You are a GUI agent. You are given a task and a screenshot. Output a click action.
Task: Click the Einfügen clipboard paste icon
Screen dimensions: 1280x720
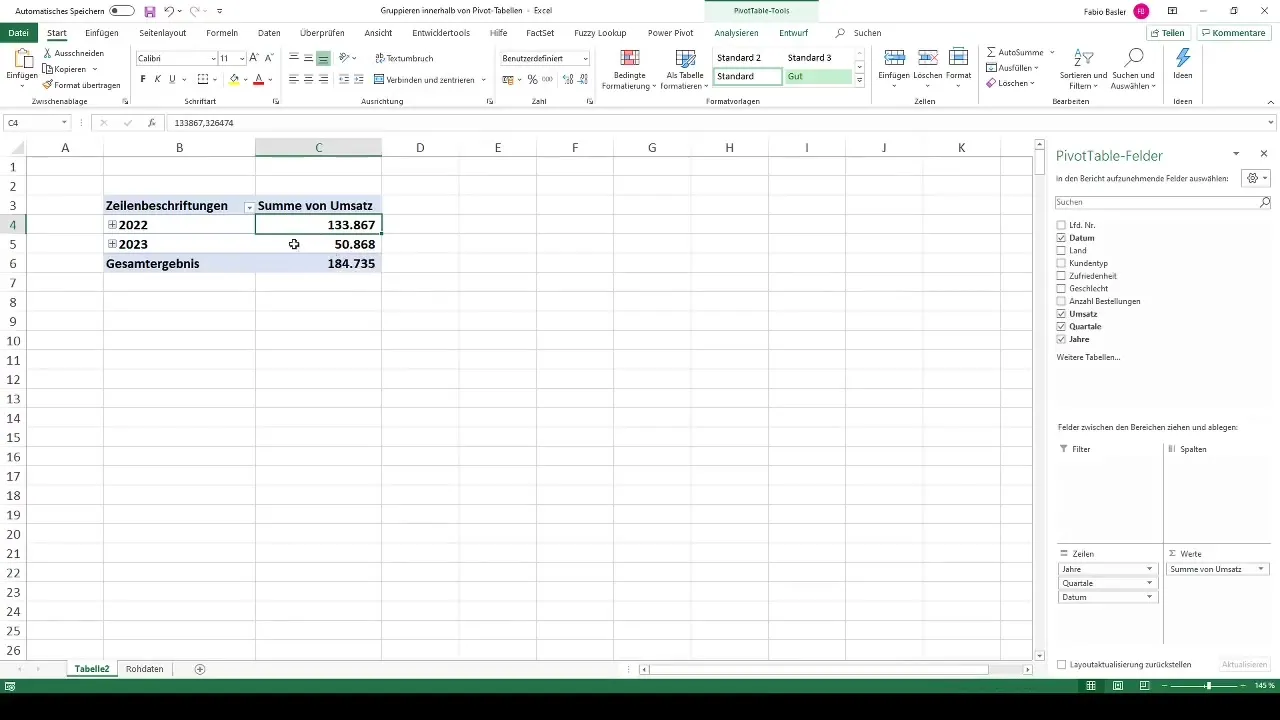pyautogui.click(x=22, y=59)
